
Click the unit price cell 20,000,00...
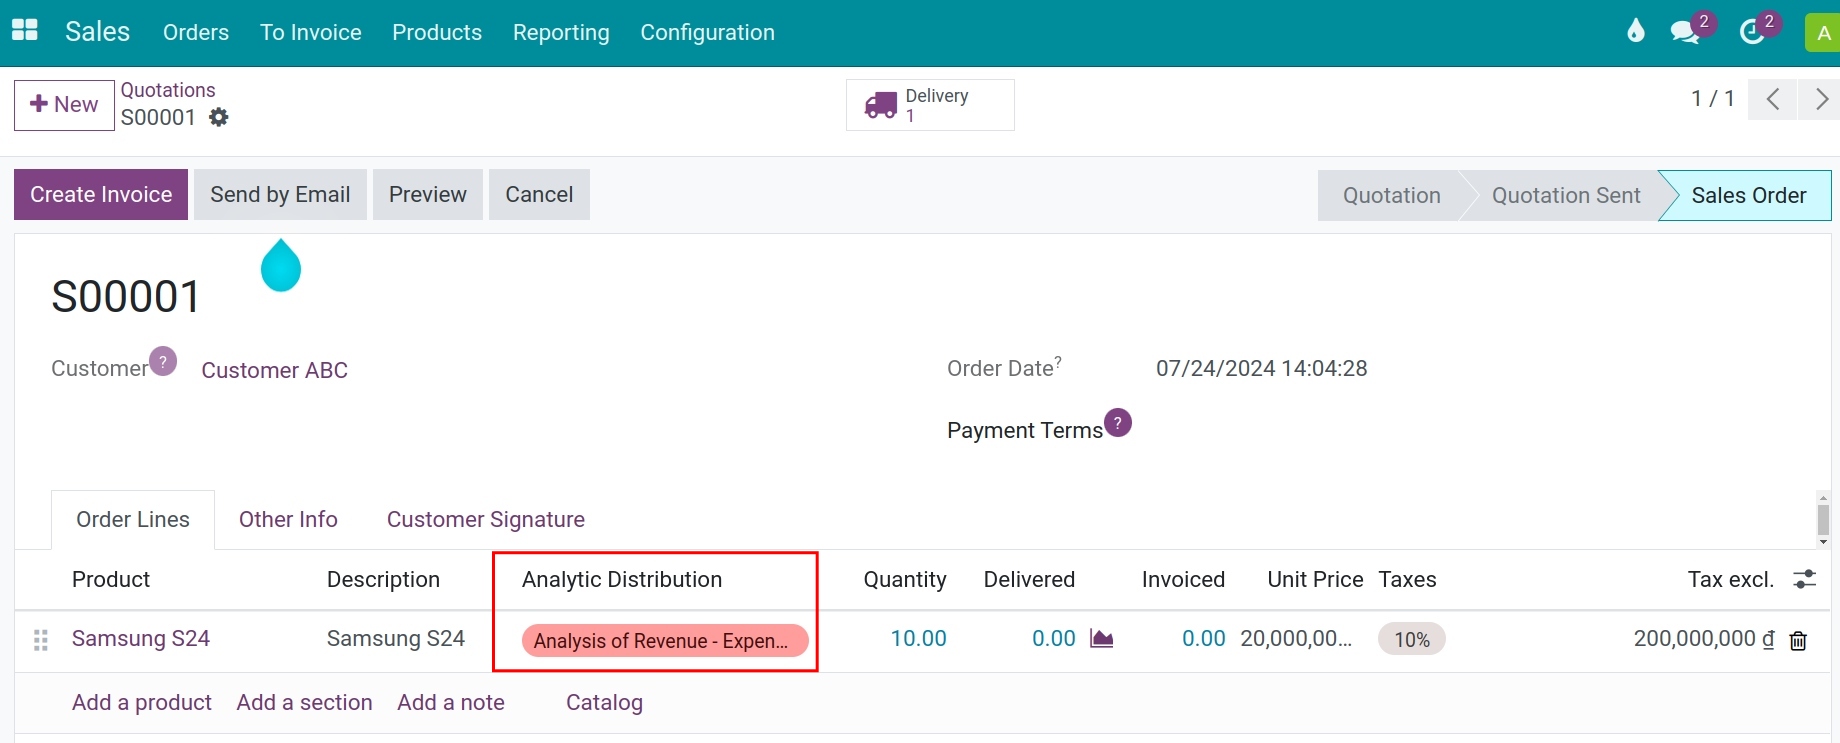point(1296,638)
